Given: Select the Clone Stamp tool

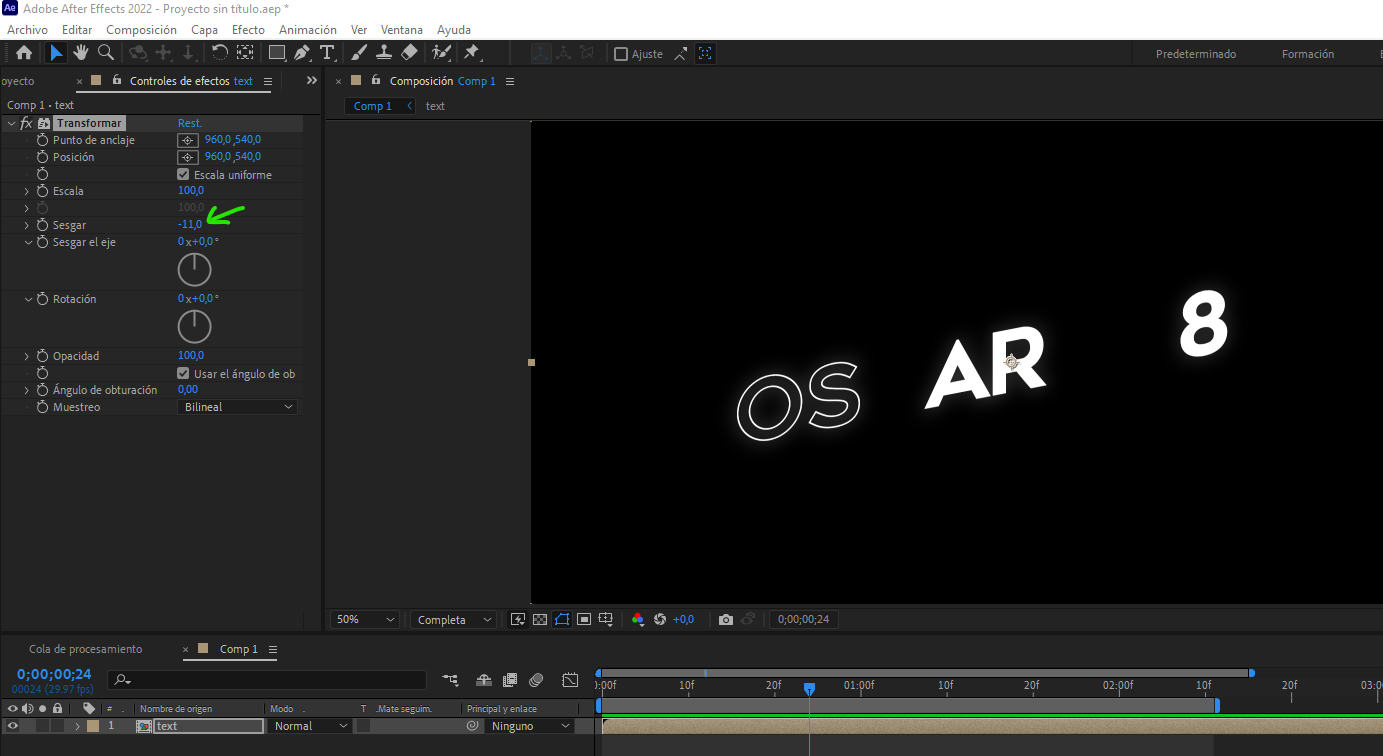Looking at the screenshot, I should coord(384,53).
